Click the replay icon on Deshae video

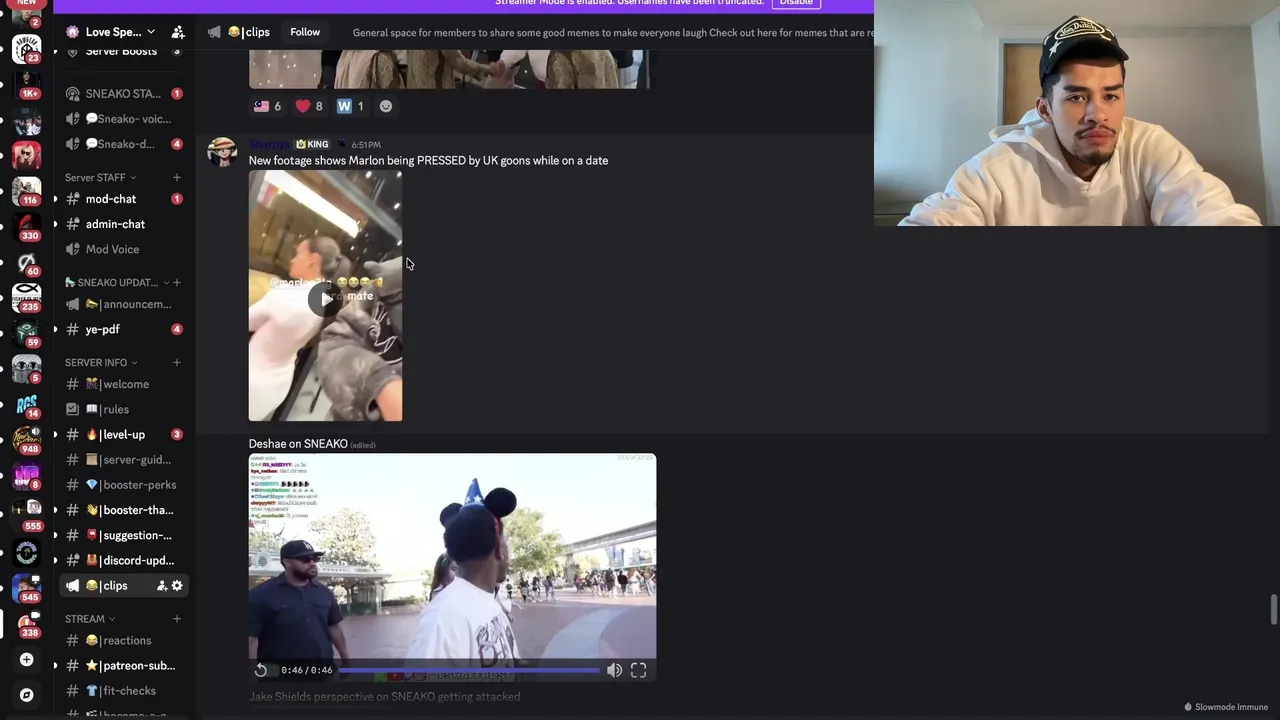tap(261, 670)
